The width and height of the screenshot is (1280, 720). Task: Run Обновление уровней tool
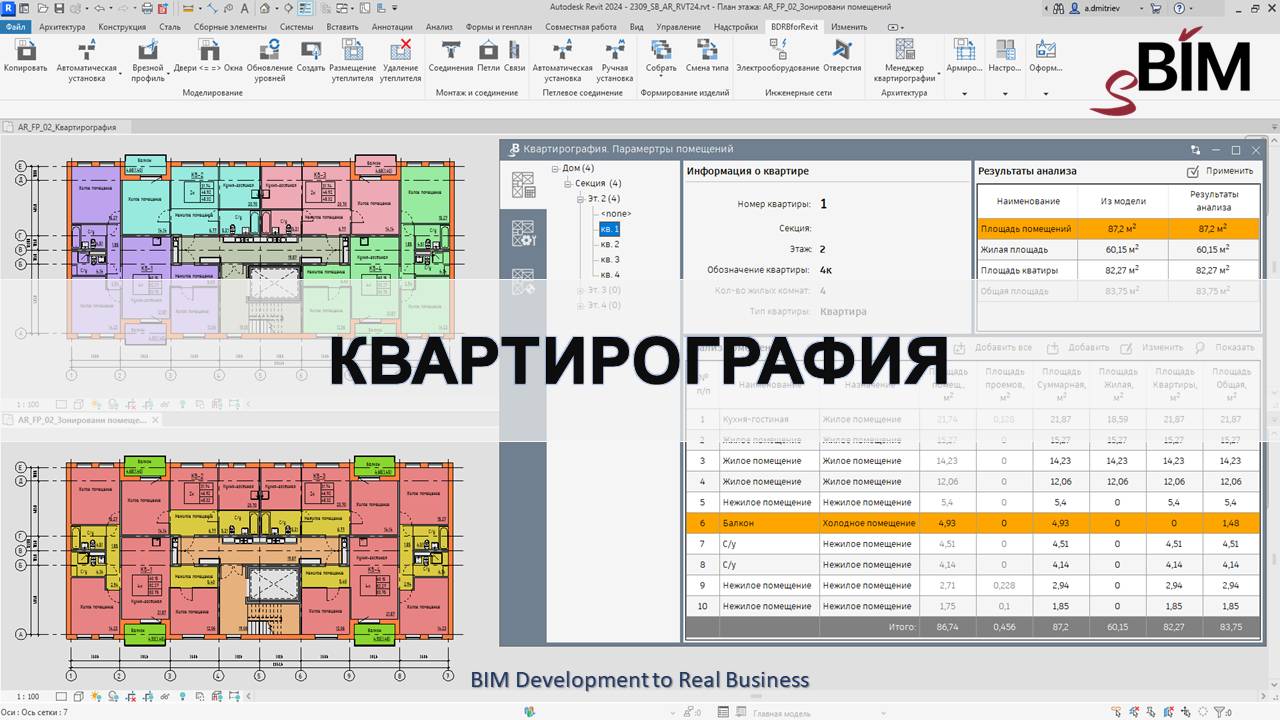269,61
